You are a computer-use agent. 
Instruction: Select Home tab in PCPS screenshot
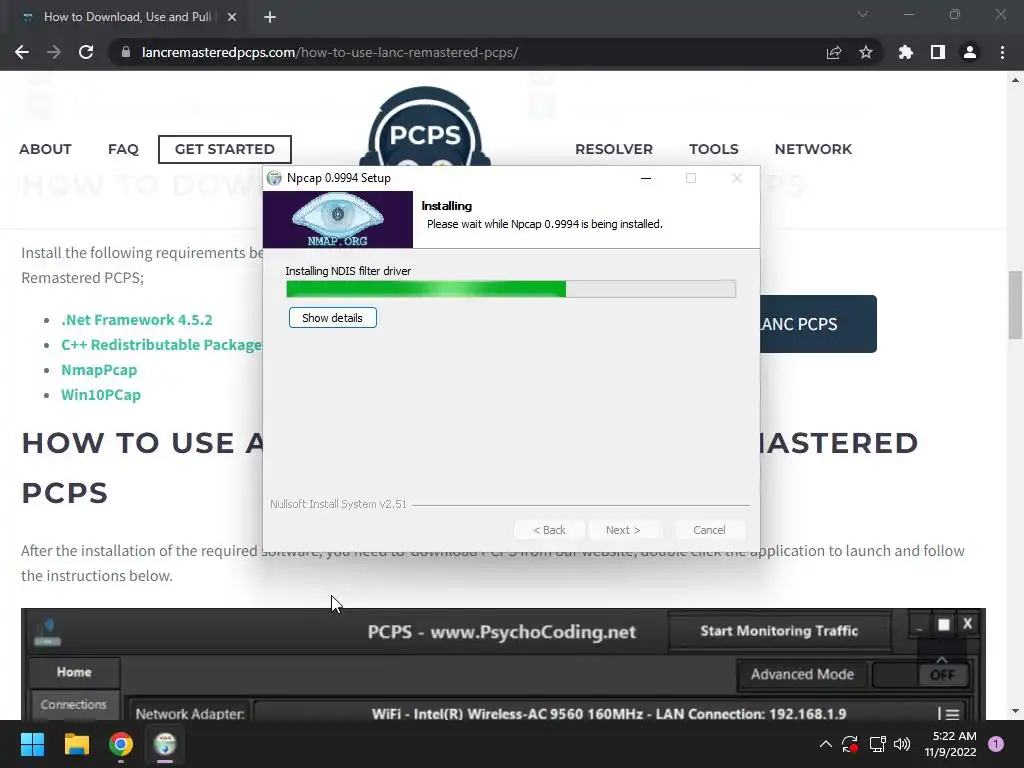(74, 672)
